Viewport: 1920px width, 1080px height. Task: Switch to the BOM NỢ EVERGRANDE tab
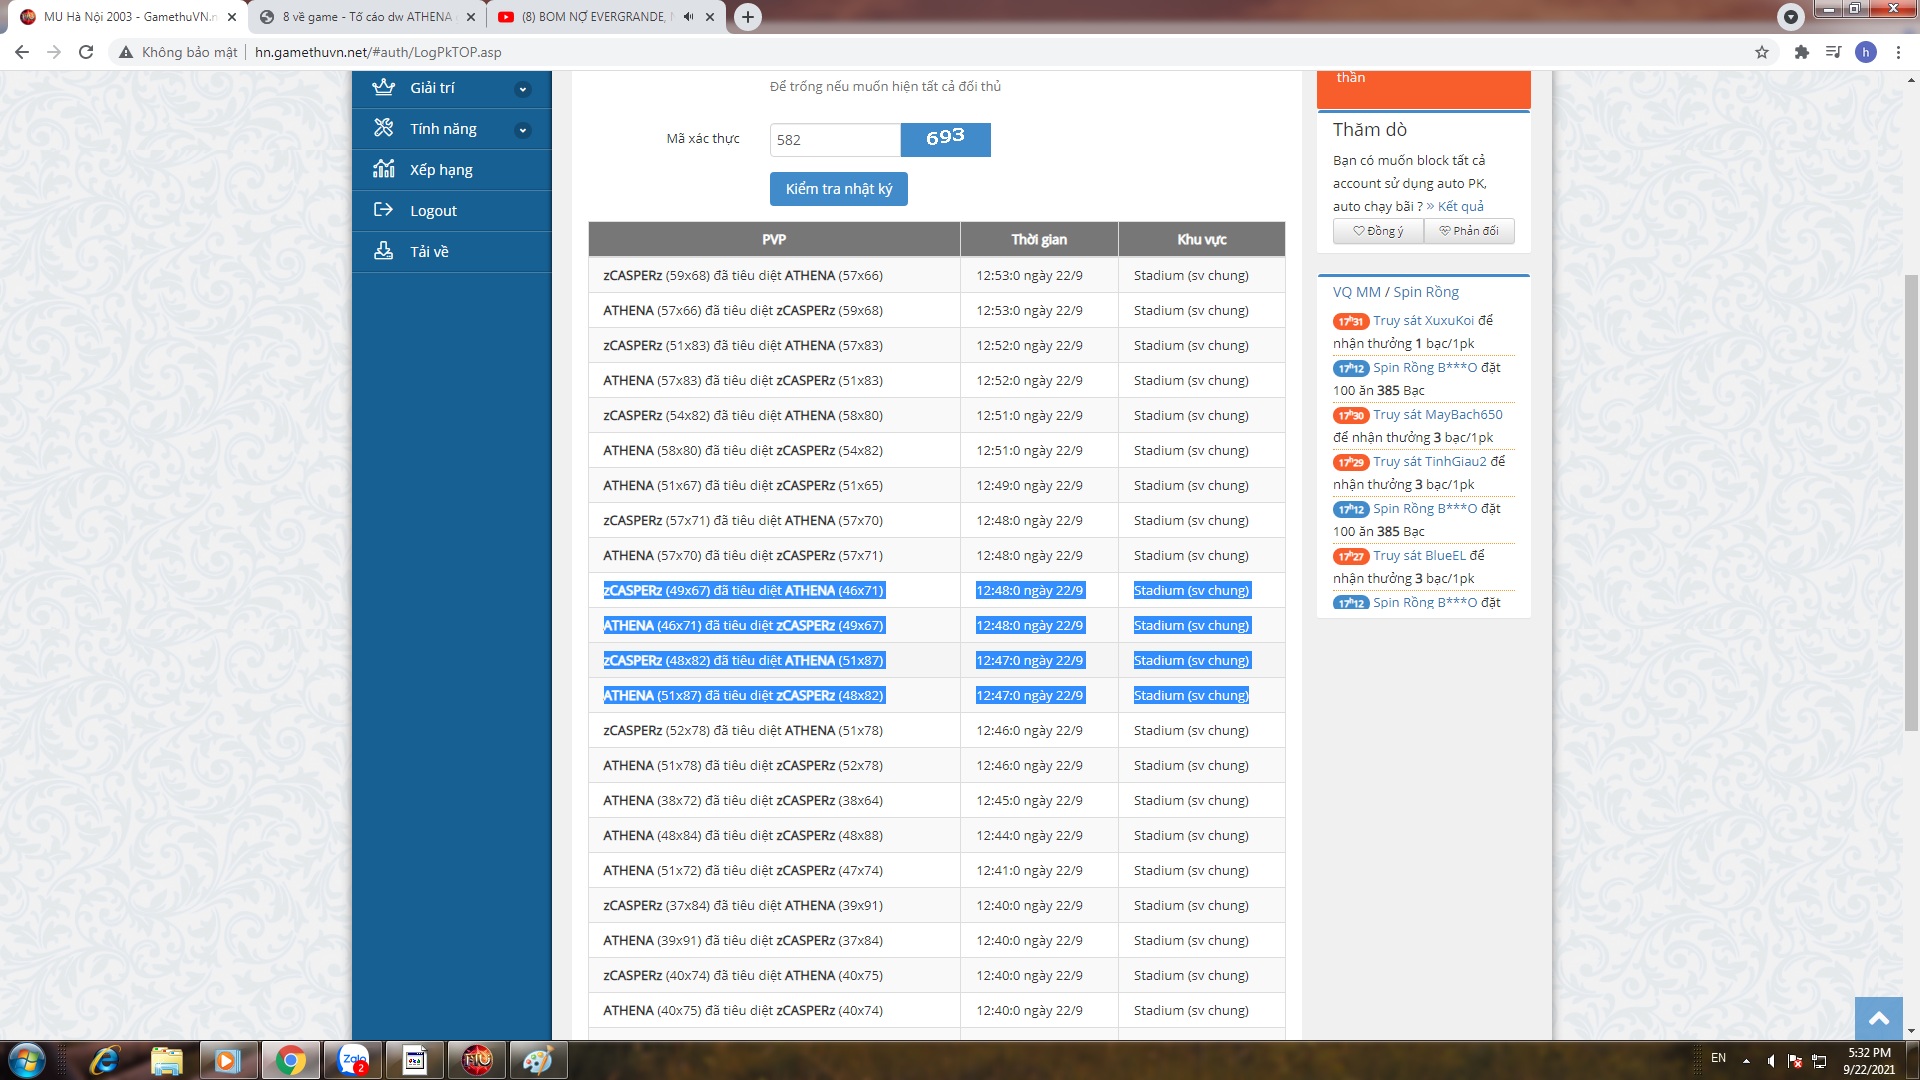596,17
